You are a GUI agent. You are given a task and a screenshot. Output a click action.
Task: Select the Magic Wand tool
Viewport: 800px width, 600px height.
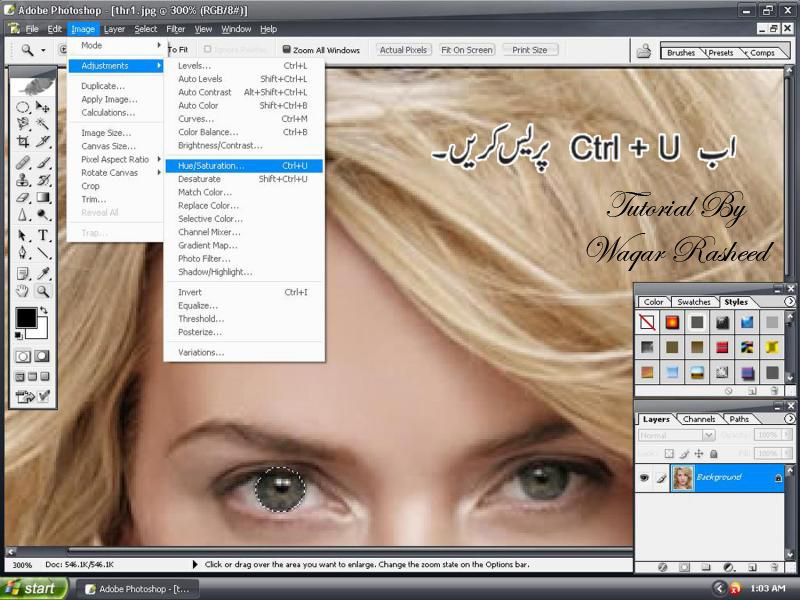point(43,125)
